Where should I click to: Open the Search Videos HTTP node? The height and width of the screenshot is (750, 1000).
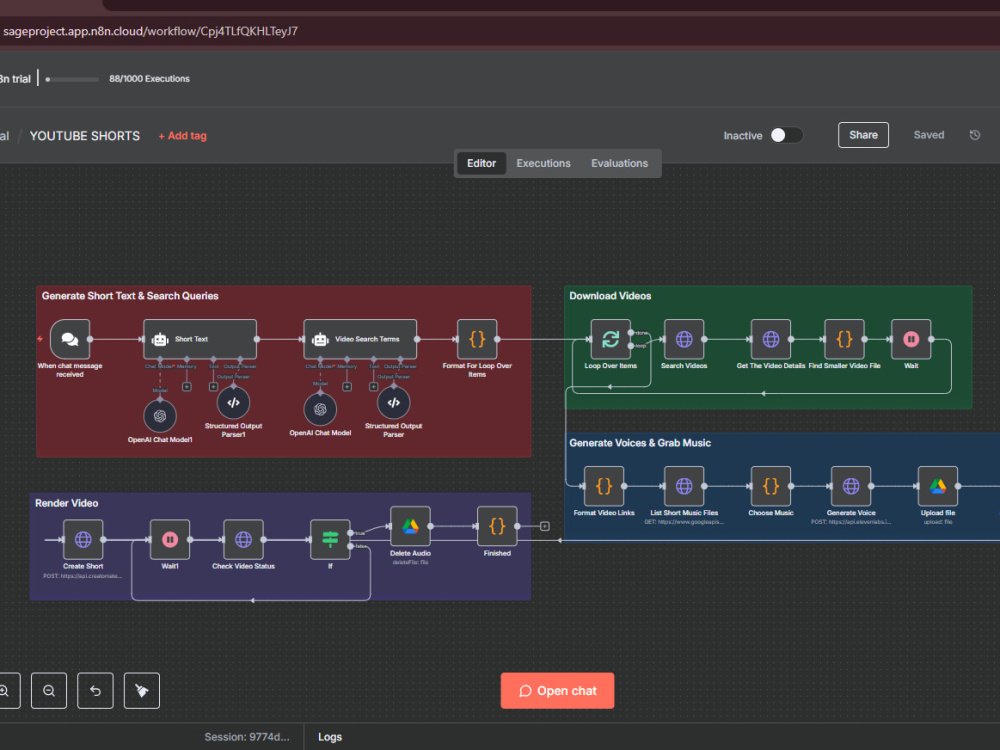point(684,339)
